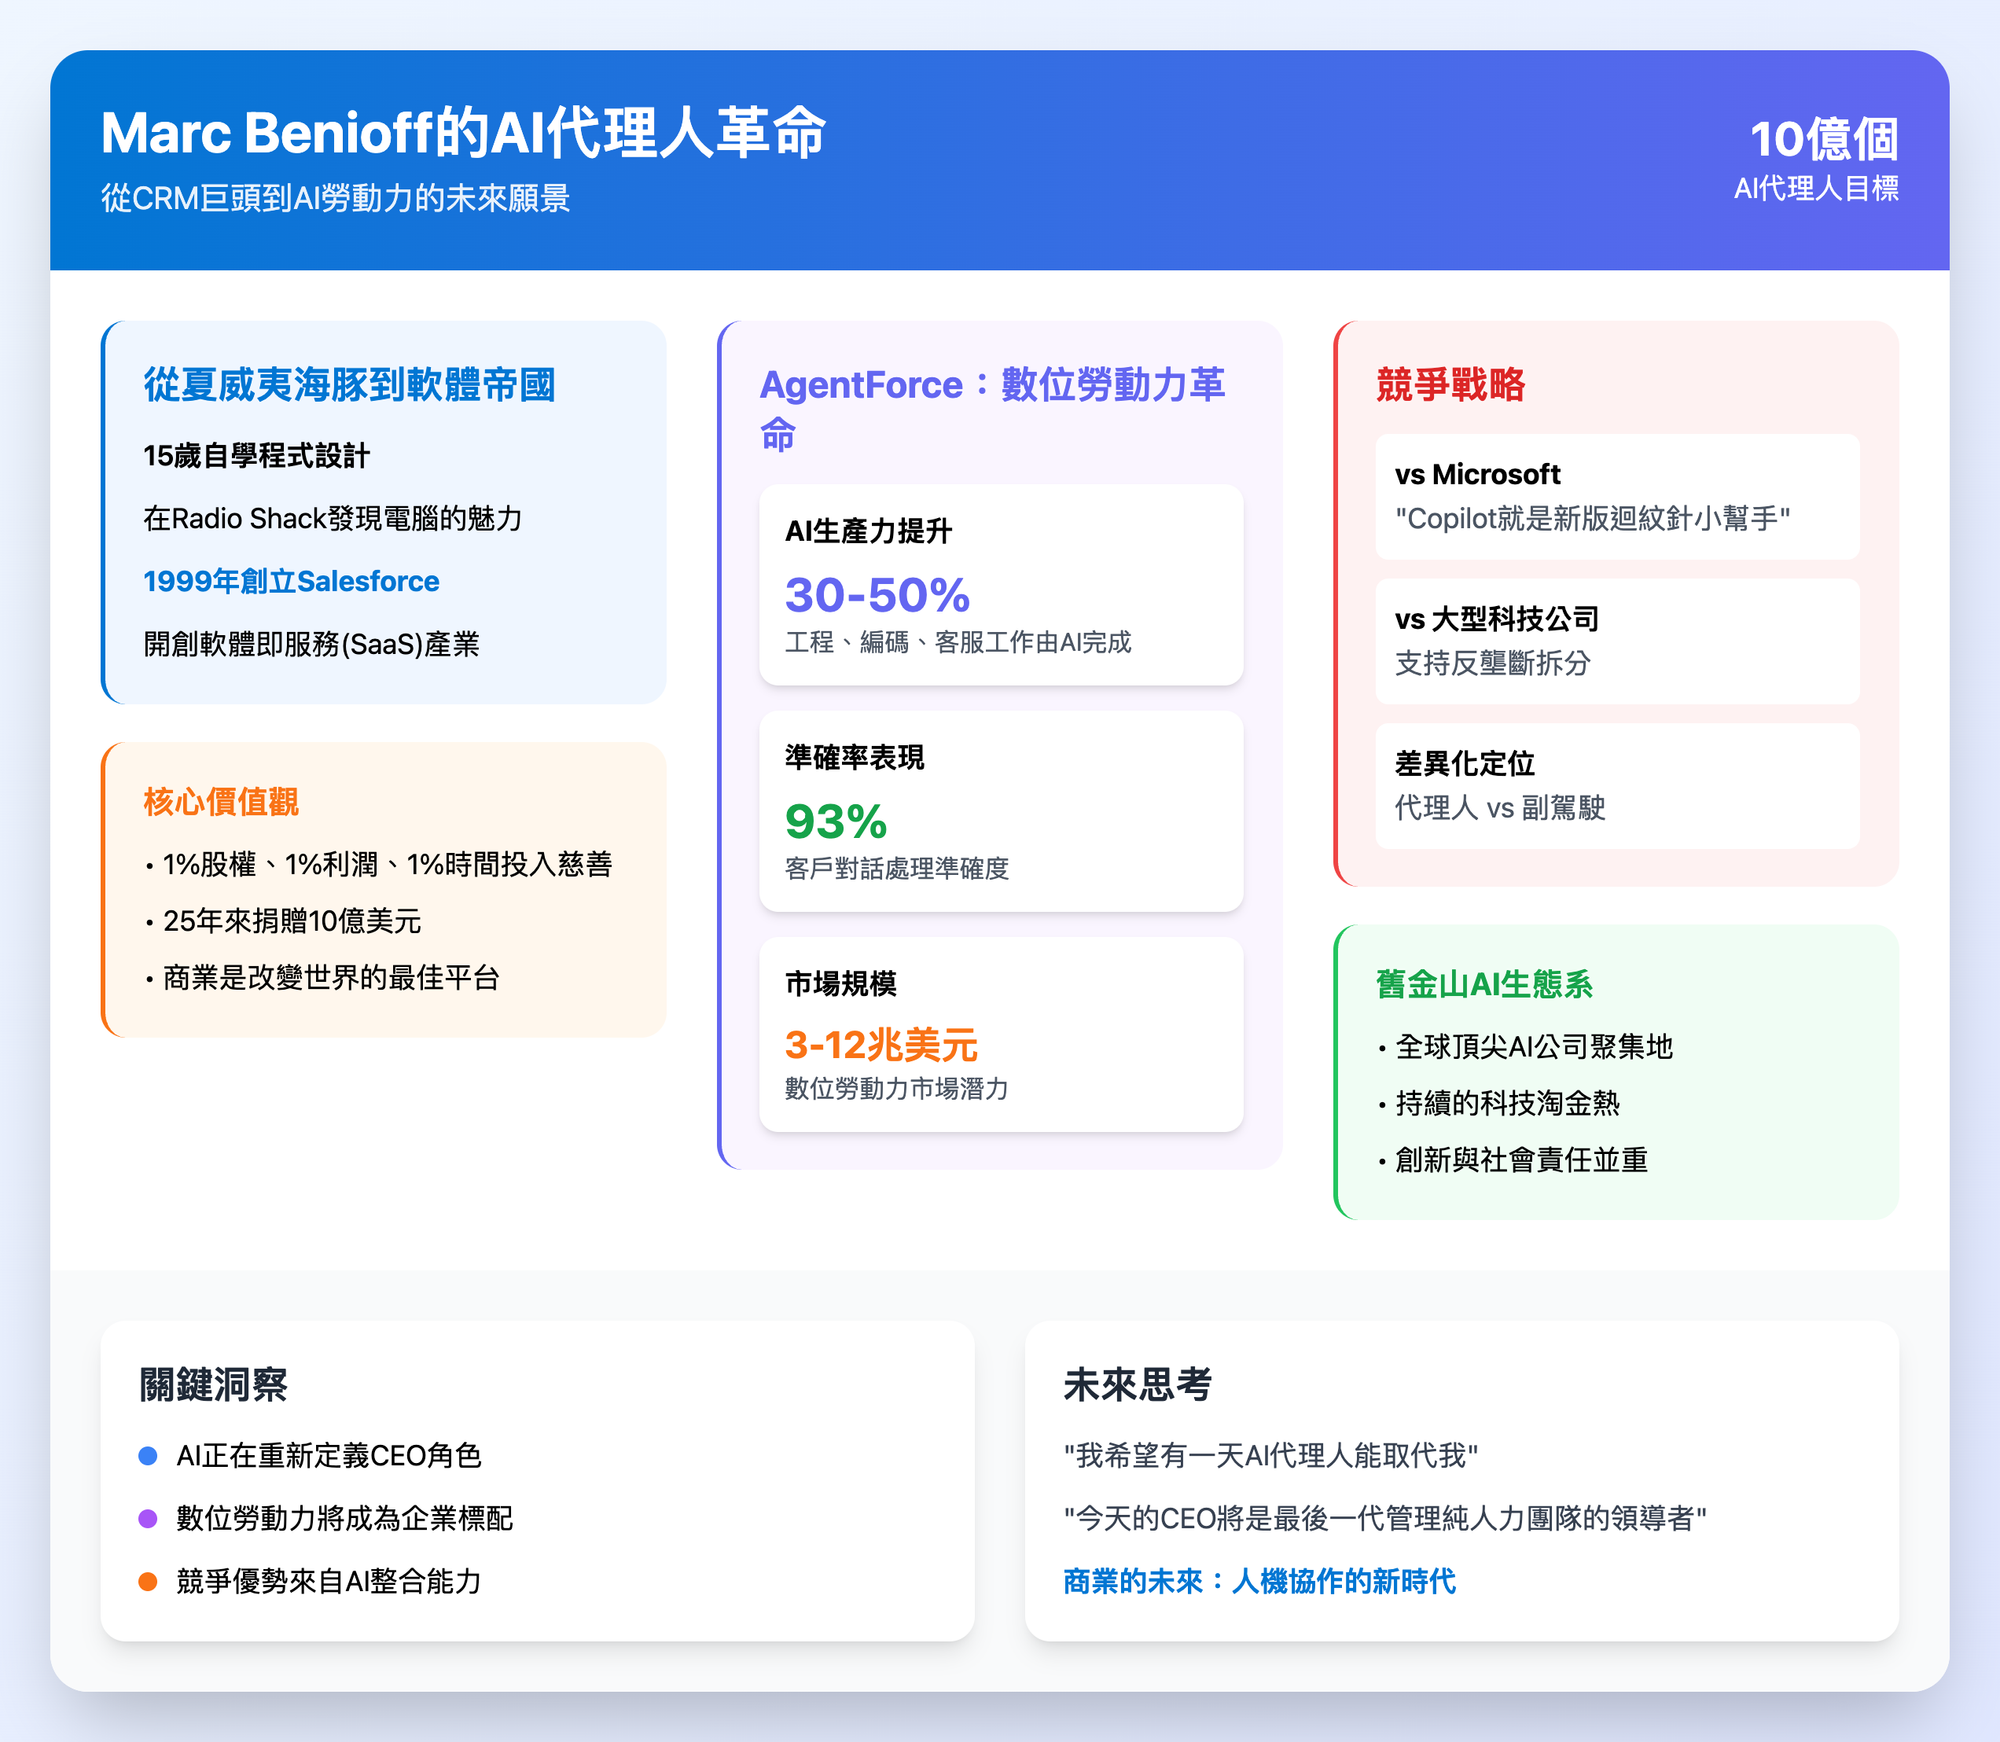Click the text "代理人 vs 副駕駛"
Image resolution: width=2000 pixels, height=1742 pixels.
click(x=1500, y=808)
